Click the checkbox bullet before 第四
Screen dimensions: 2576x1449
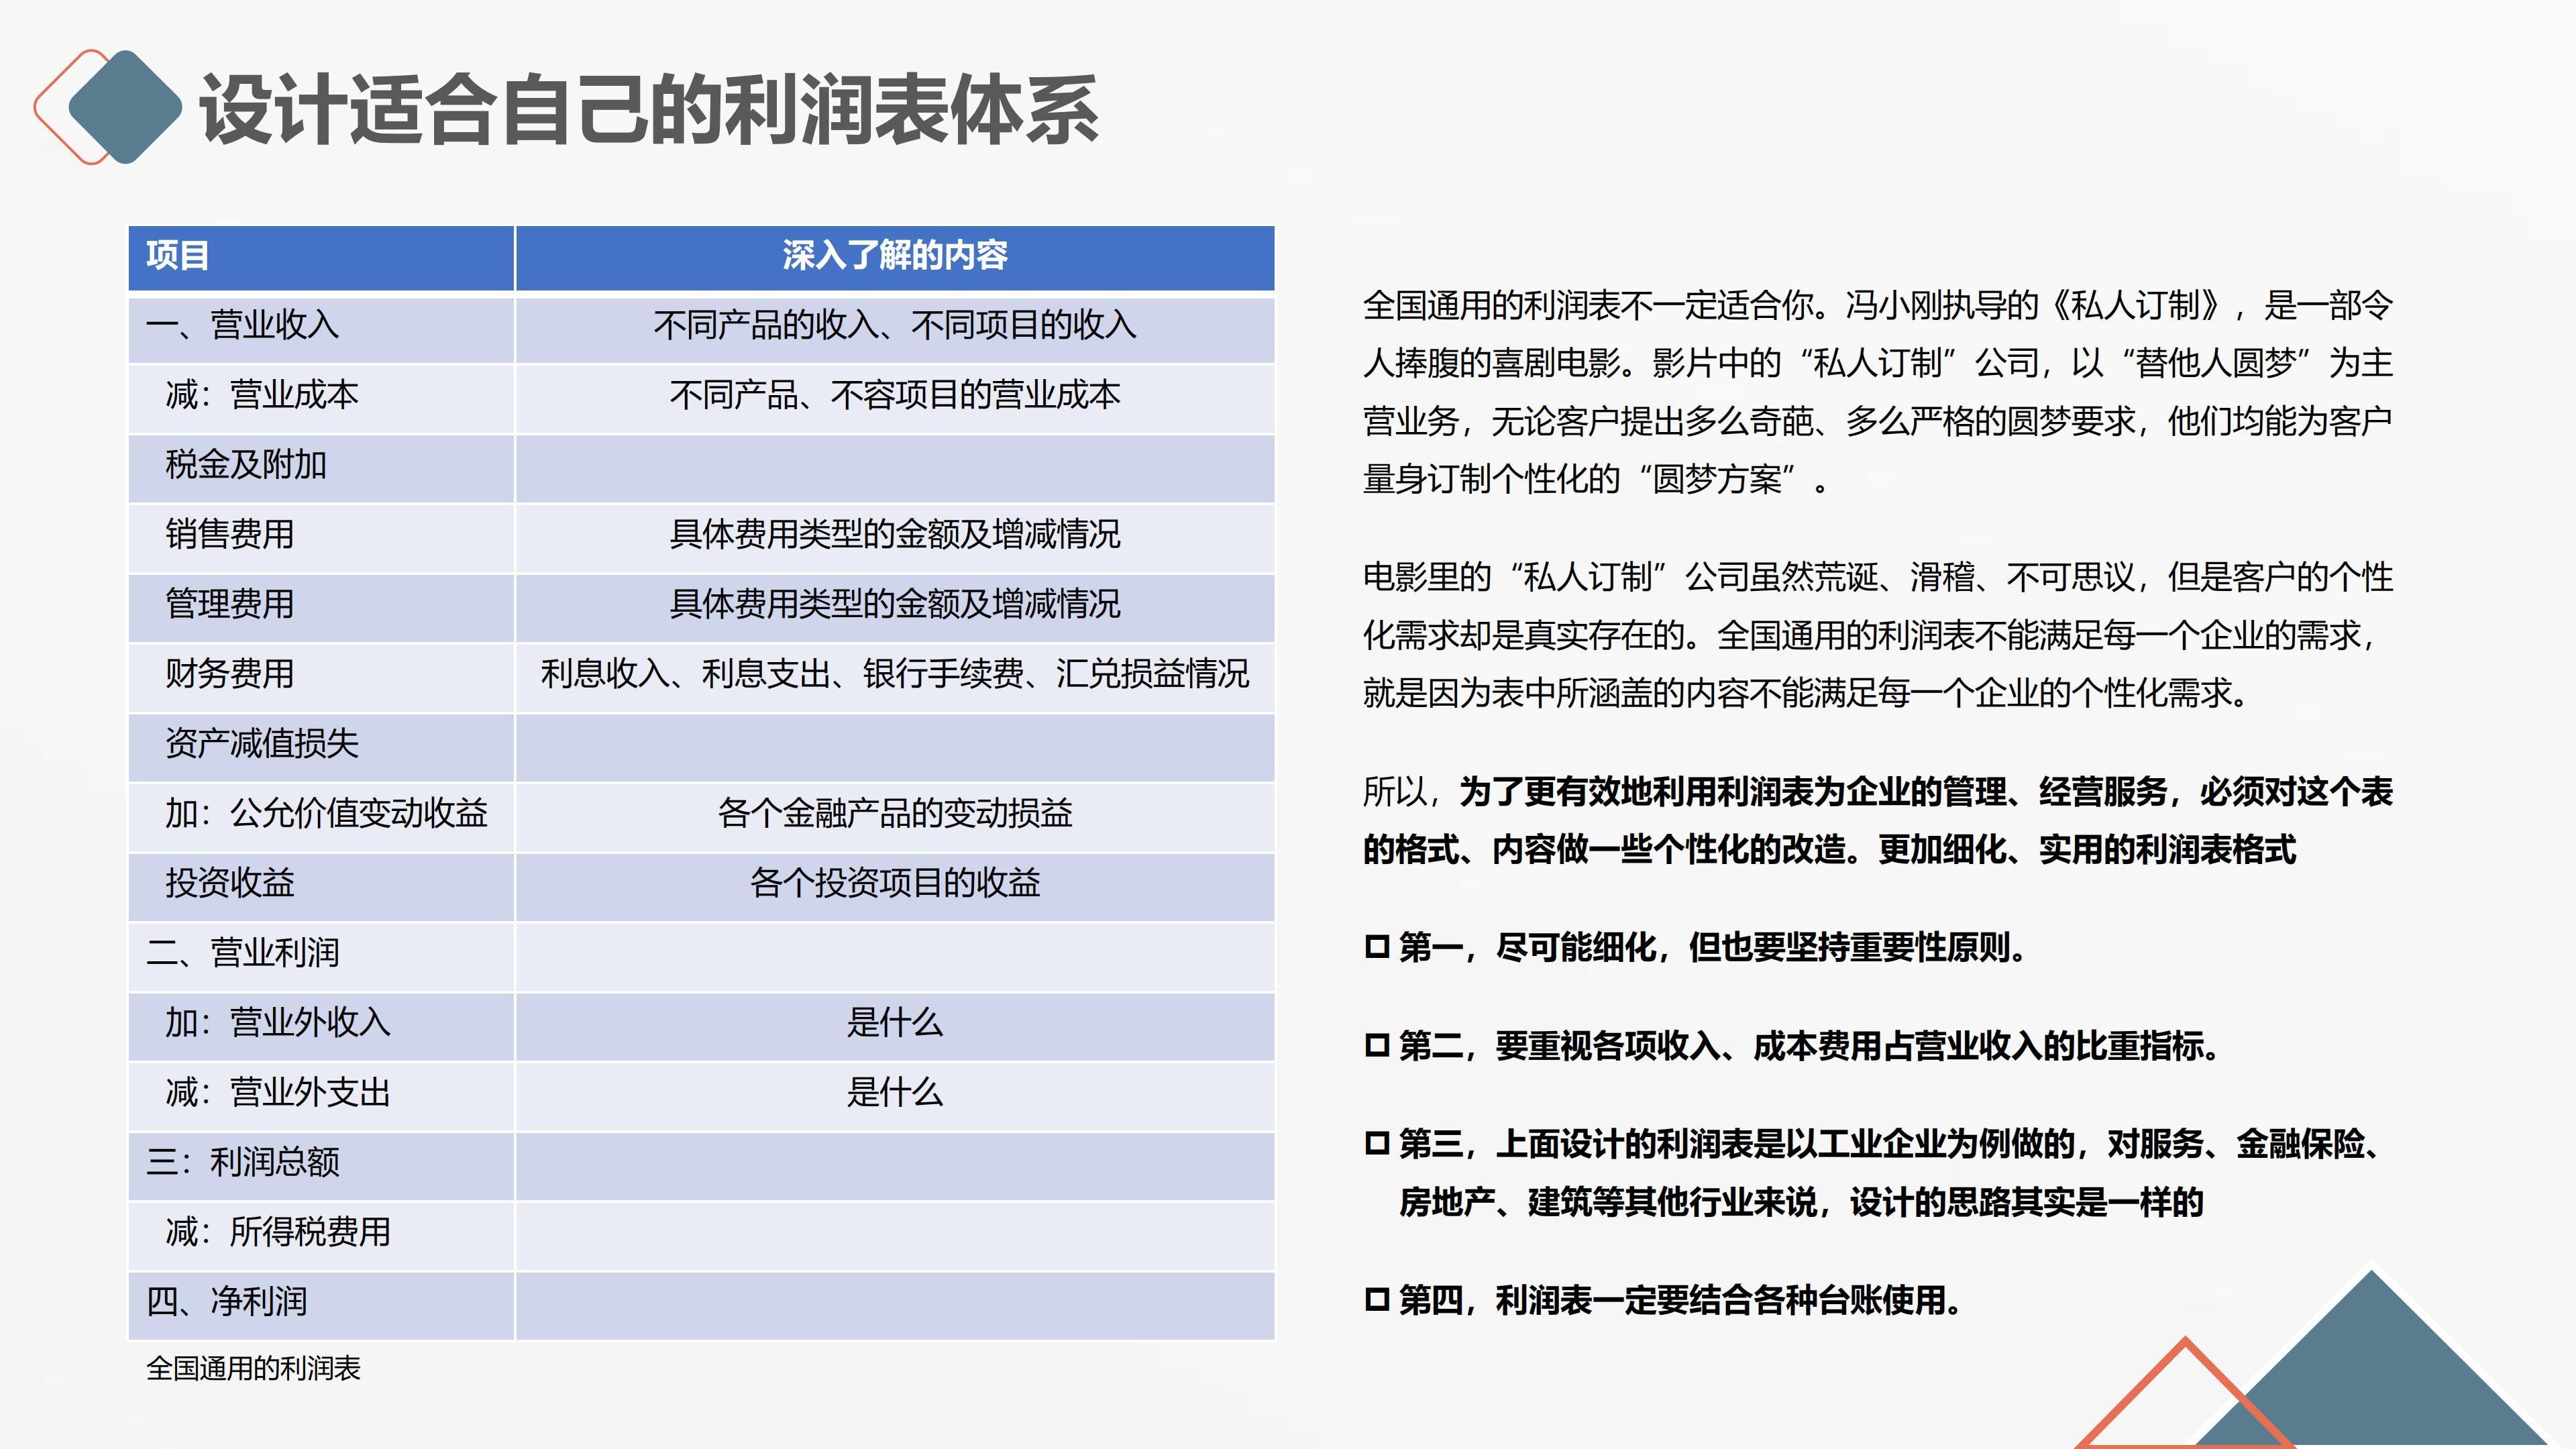tap(1377, 1300)
